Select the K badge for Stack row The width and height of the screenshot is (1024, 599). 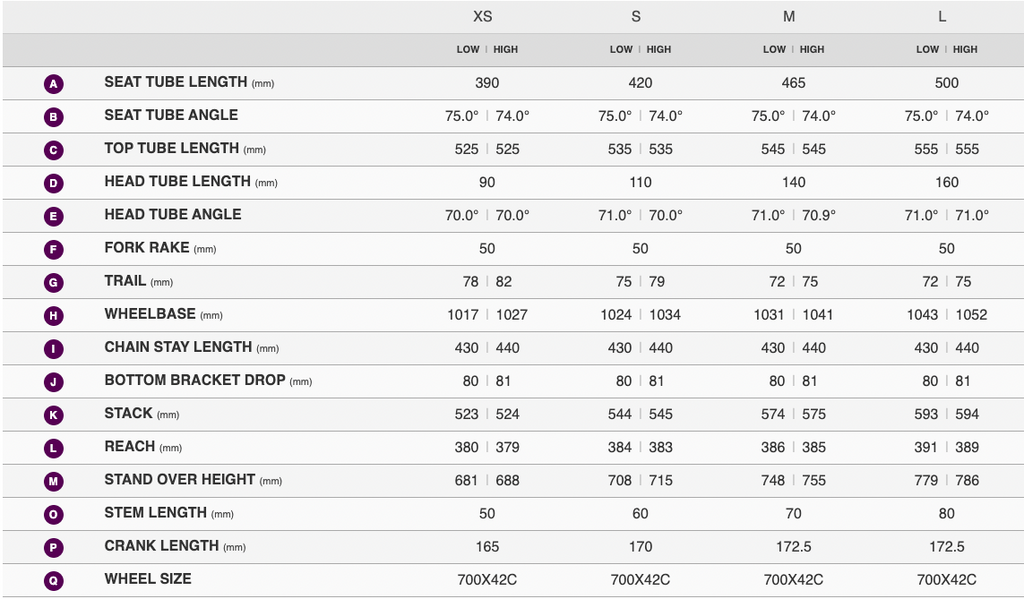coord(54,414)
